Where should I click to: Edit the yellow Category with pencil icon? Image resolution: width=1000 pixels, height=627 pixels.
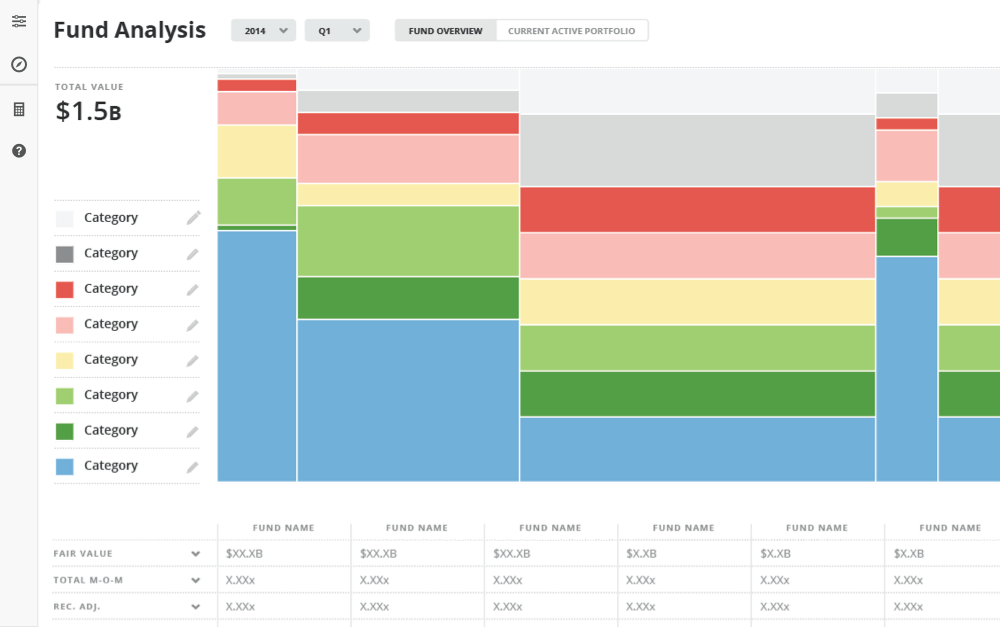click(193, 360)
